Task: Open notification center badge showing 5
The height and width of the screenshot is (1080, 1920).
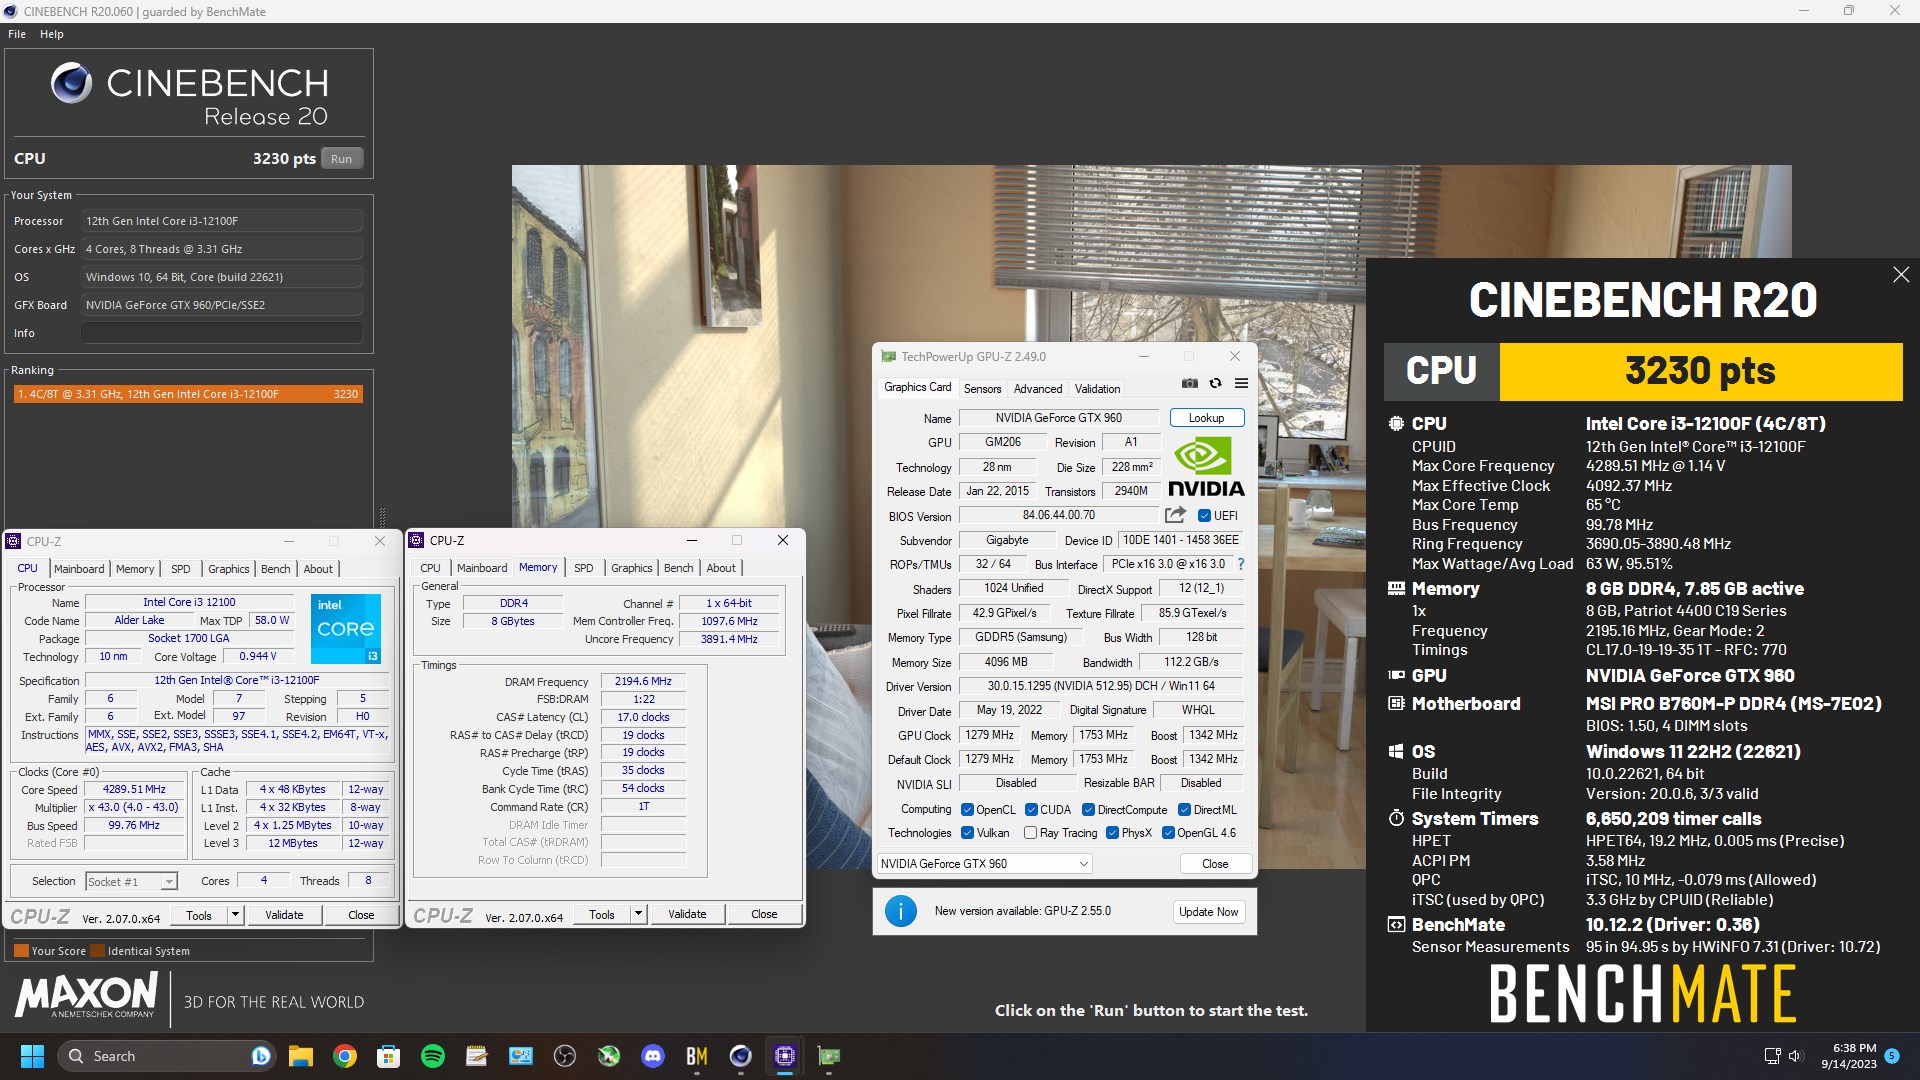Action: pyautogui.click(x=1892, y=1055)
